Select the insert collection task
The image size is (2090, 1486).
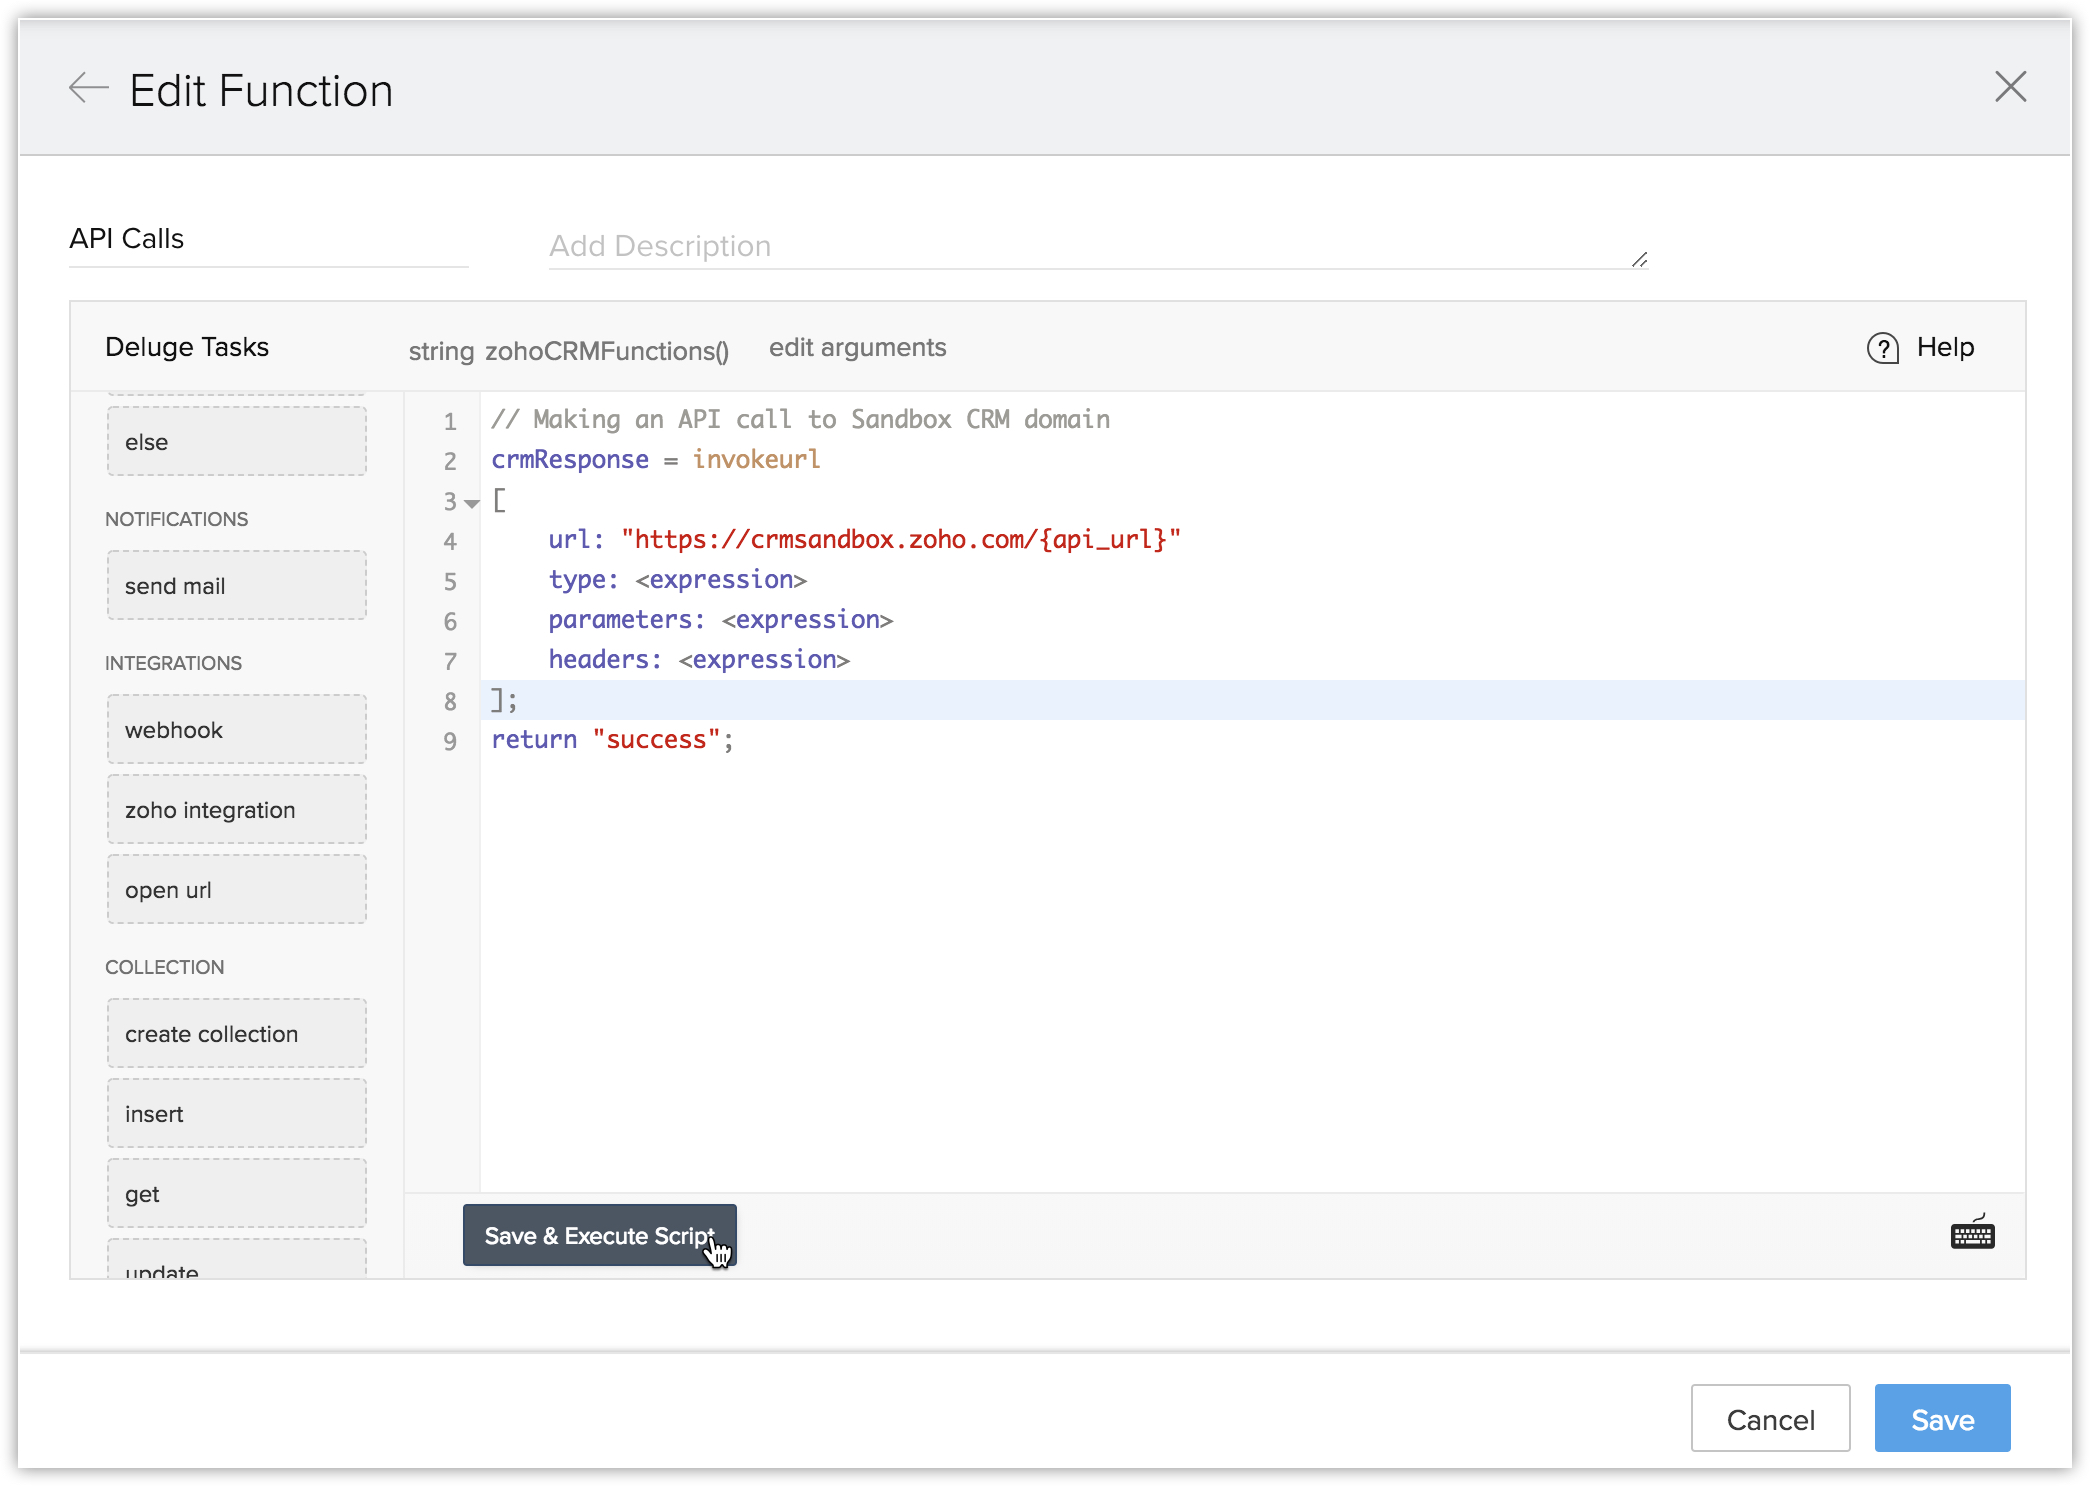pyautogui.click(x=236, y=1114)
